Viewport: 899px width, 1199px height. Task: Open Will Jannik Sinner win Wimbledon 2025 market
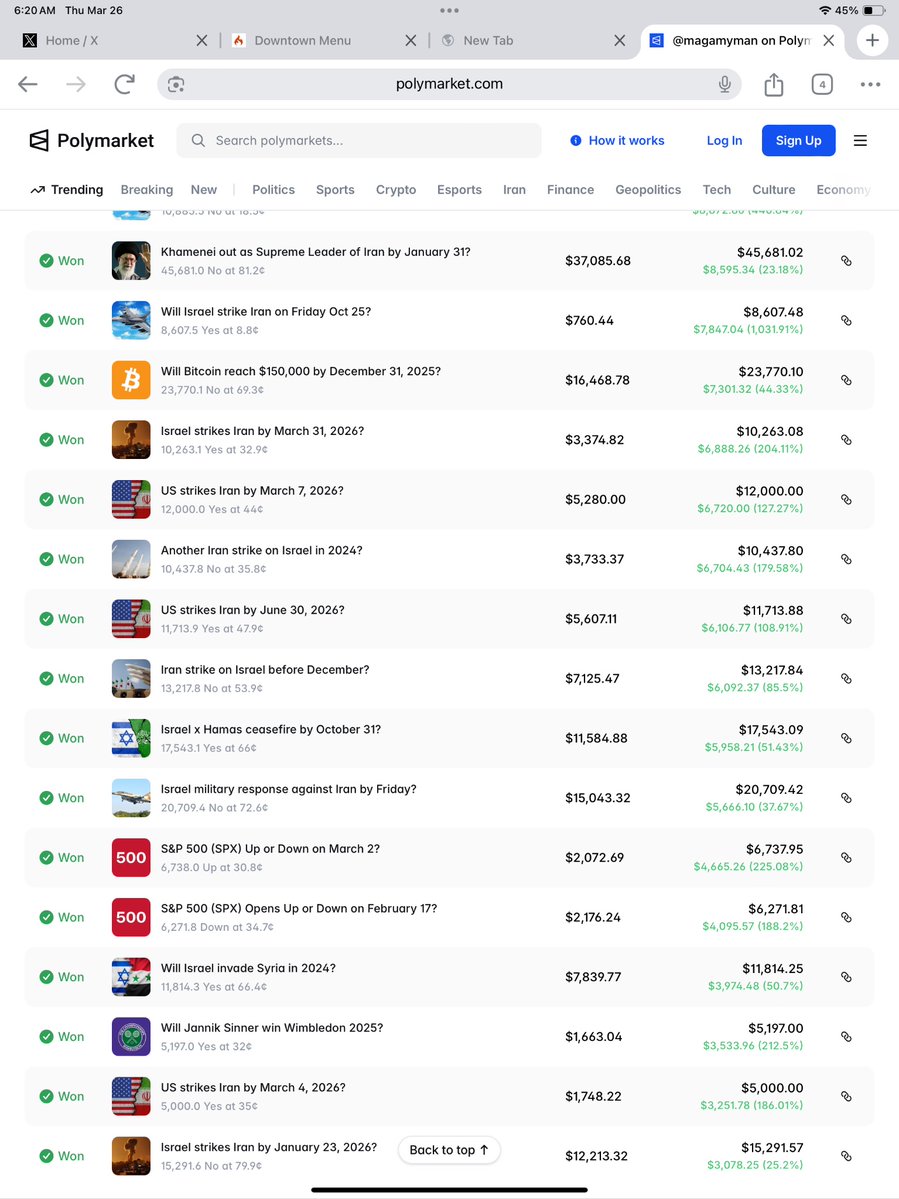tap(271, 1028)
